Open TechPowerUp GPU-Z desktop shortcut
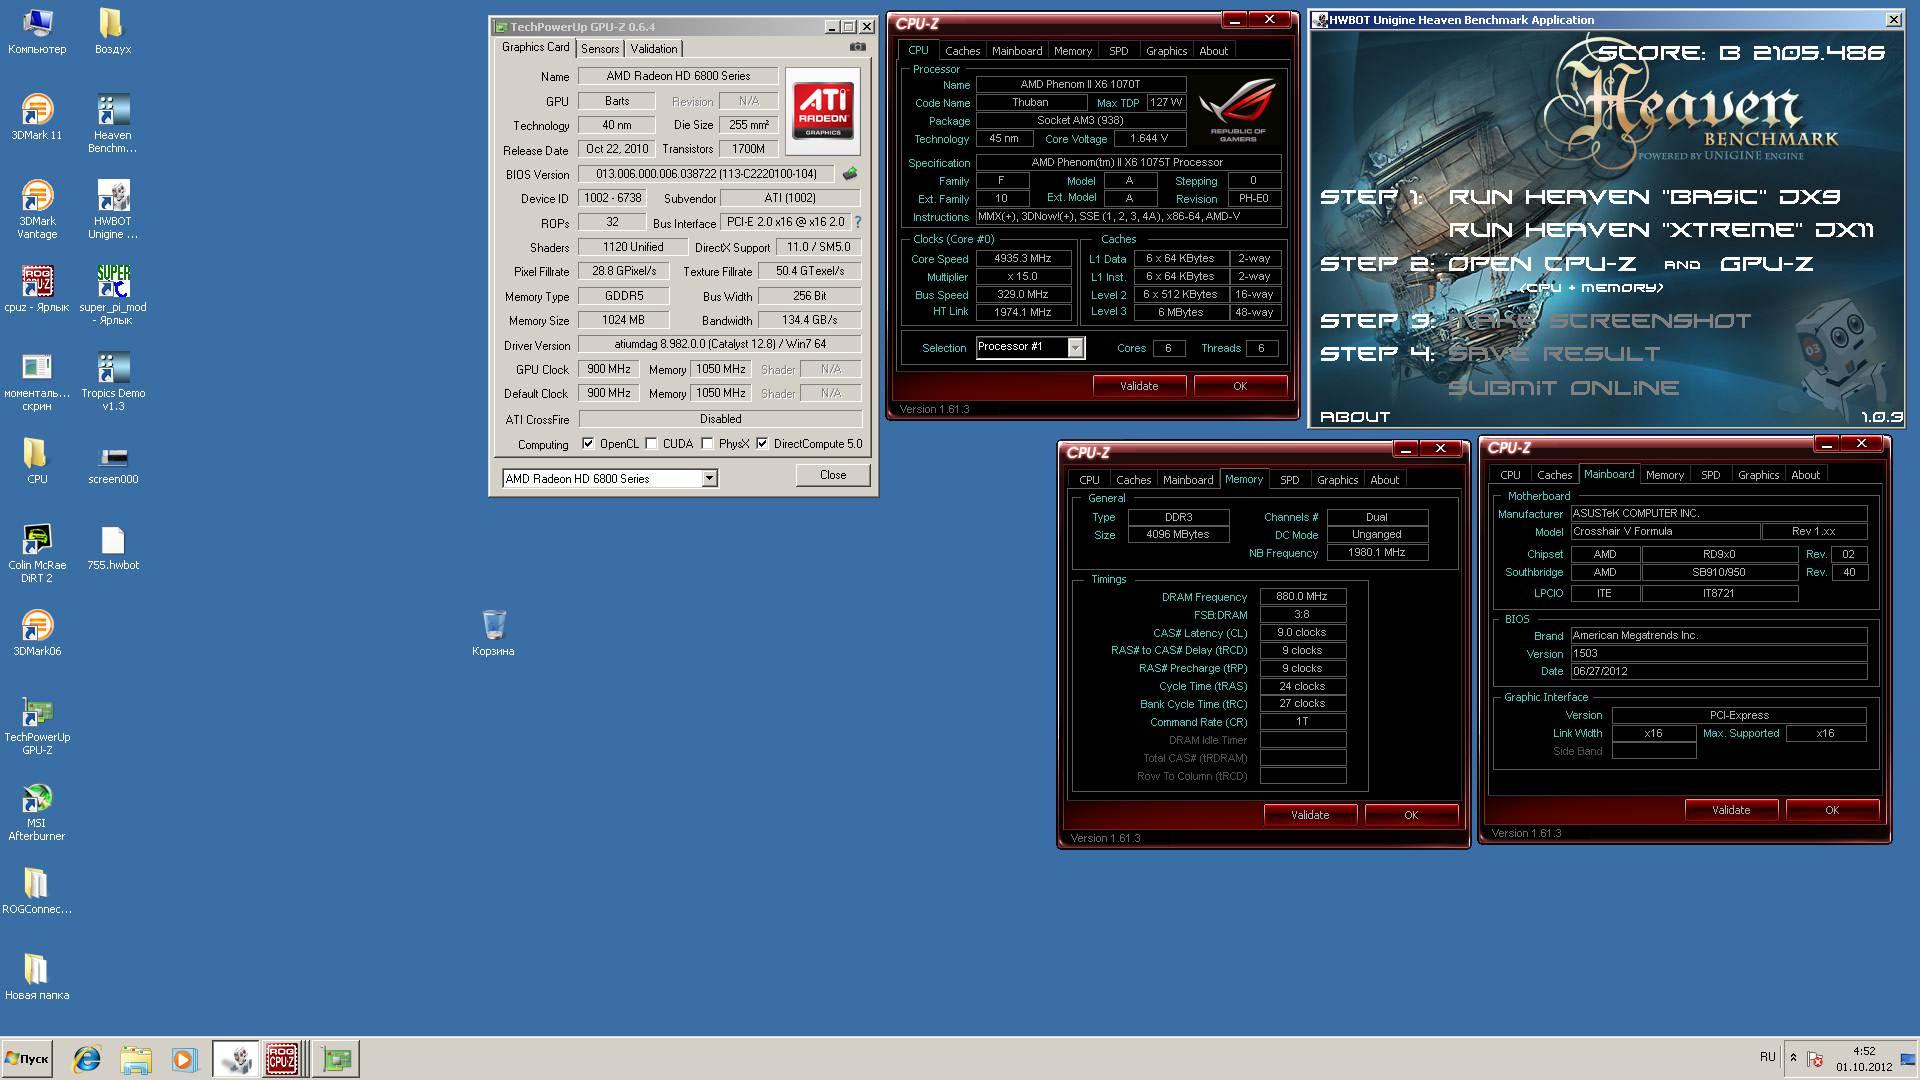Viewport: 1920px width, 1080px height. click(x=37, y=725)
